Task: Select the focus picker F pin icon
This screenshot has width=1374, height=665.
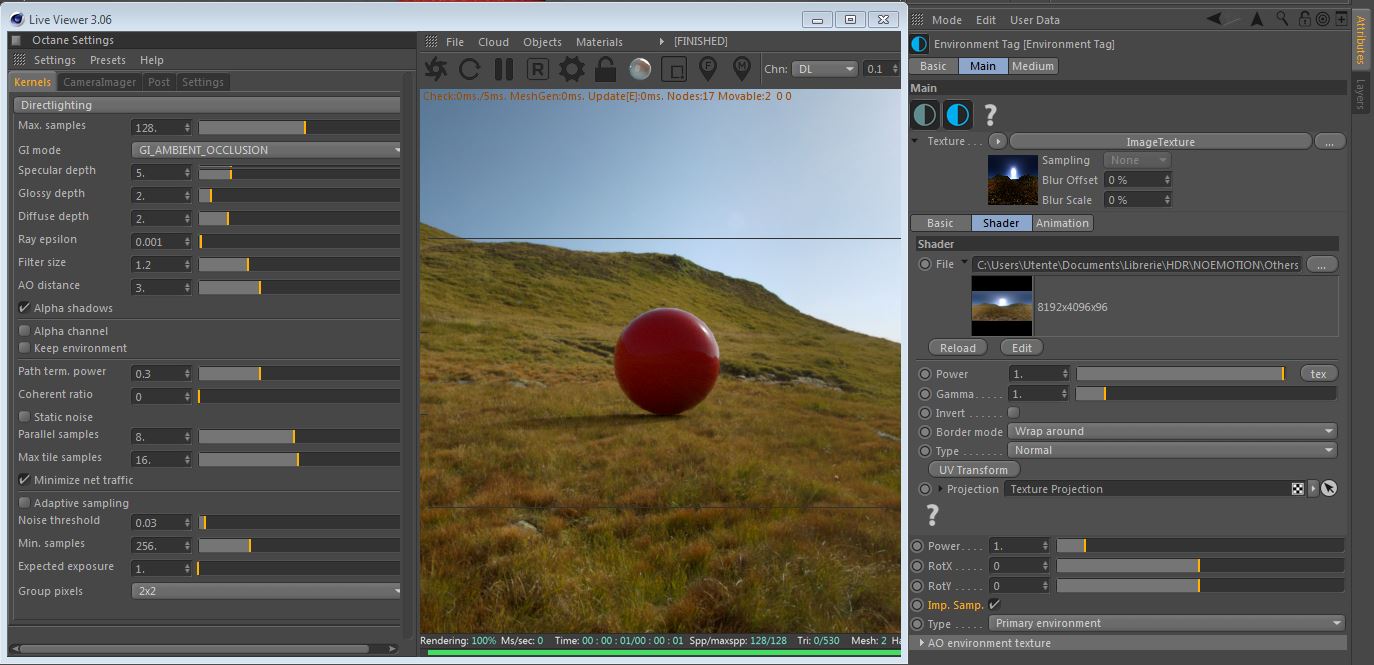Action: tap(708, 68)
